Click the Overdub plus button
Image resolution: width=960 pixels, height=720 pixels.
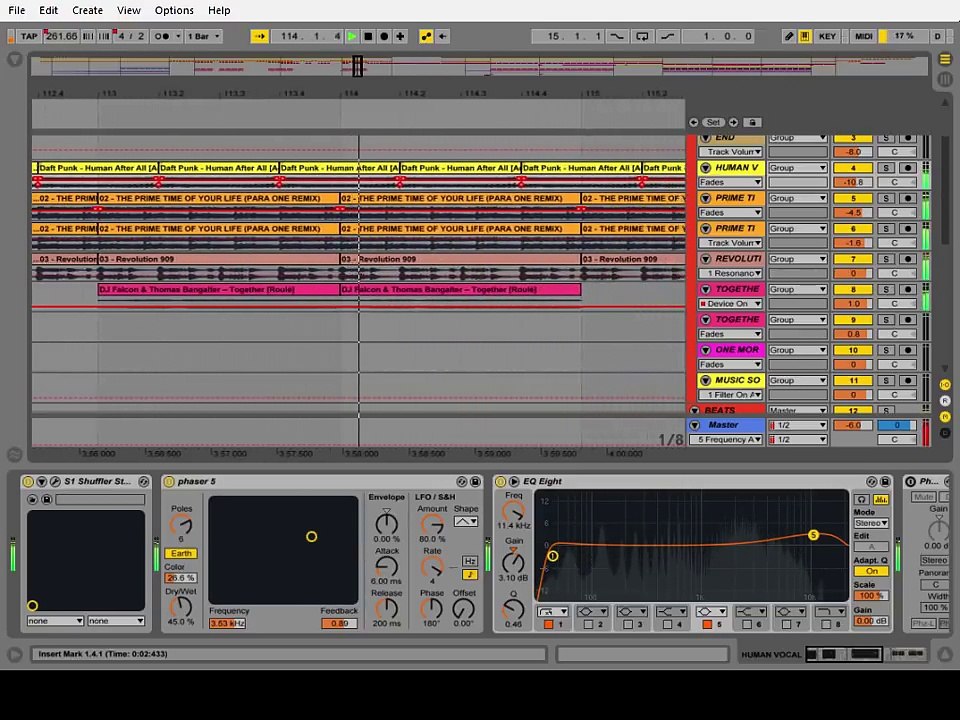[400, 36]
